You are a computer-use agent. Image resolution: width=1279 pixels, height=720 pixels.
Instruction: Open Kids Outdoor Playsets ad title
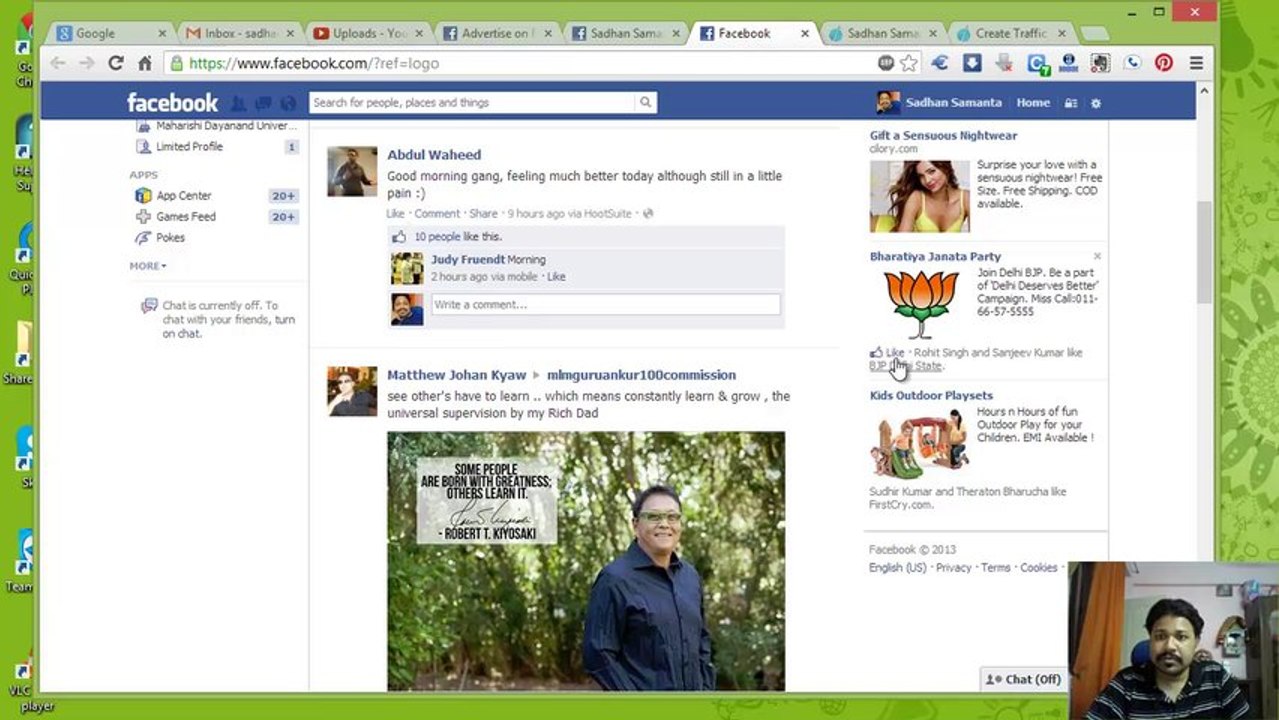931,396
